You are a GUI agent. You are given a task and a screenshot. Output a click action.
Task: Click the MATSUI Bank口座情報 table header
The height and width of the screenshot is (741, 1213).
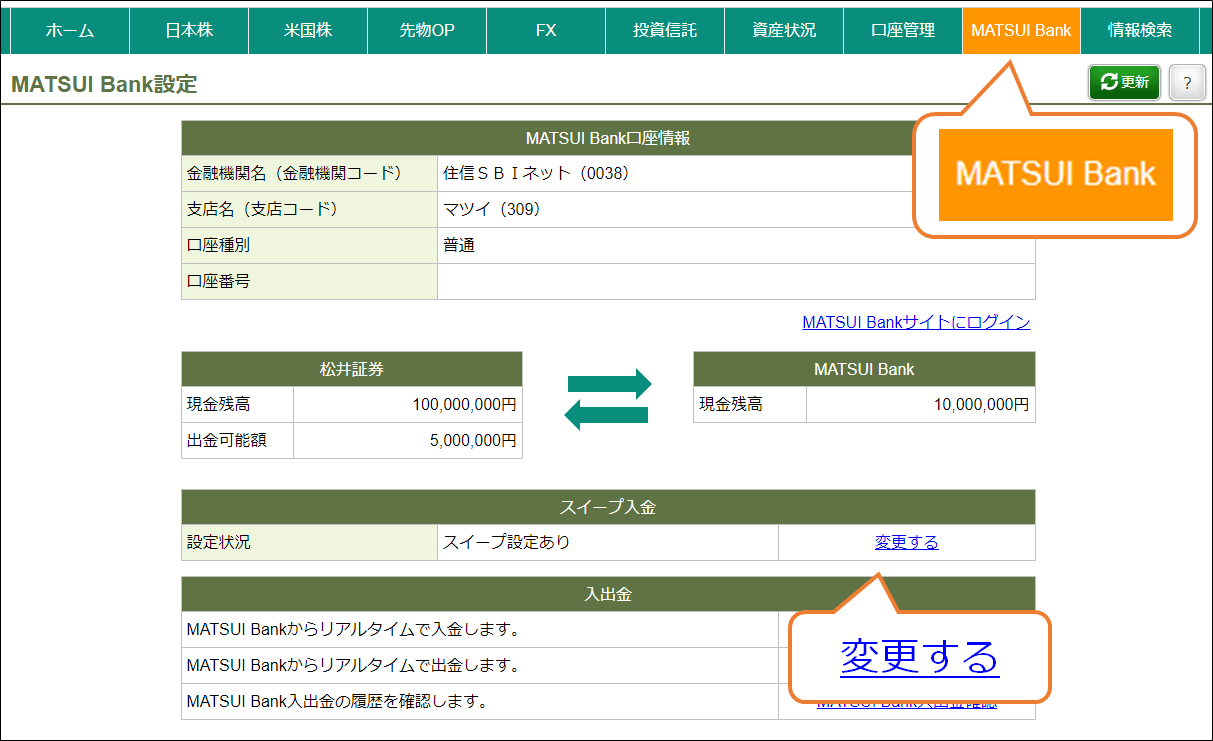pos(608,138)
